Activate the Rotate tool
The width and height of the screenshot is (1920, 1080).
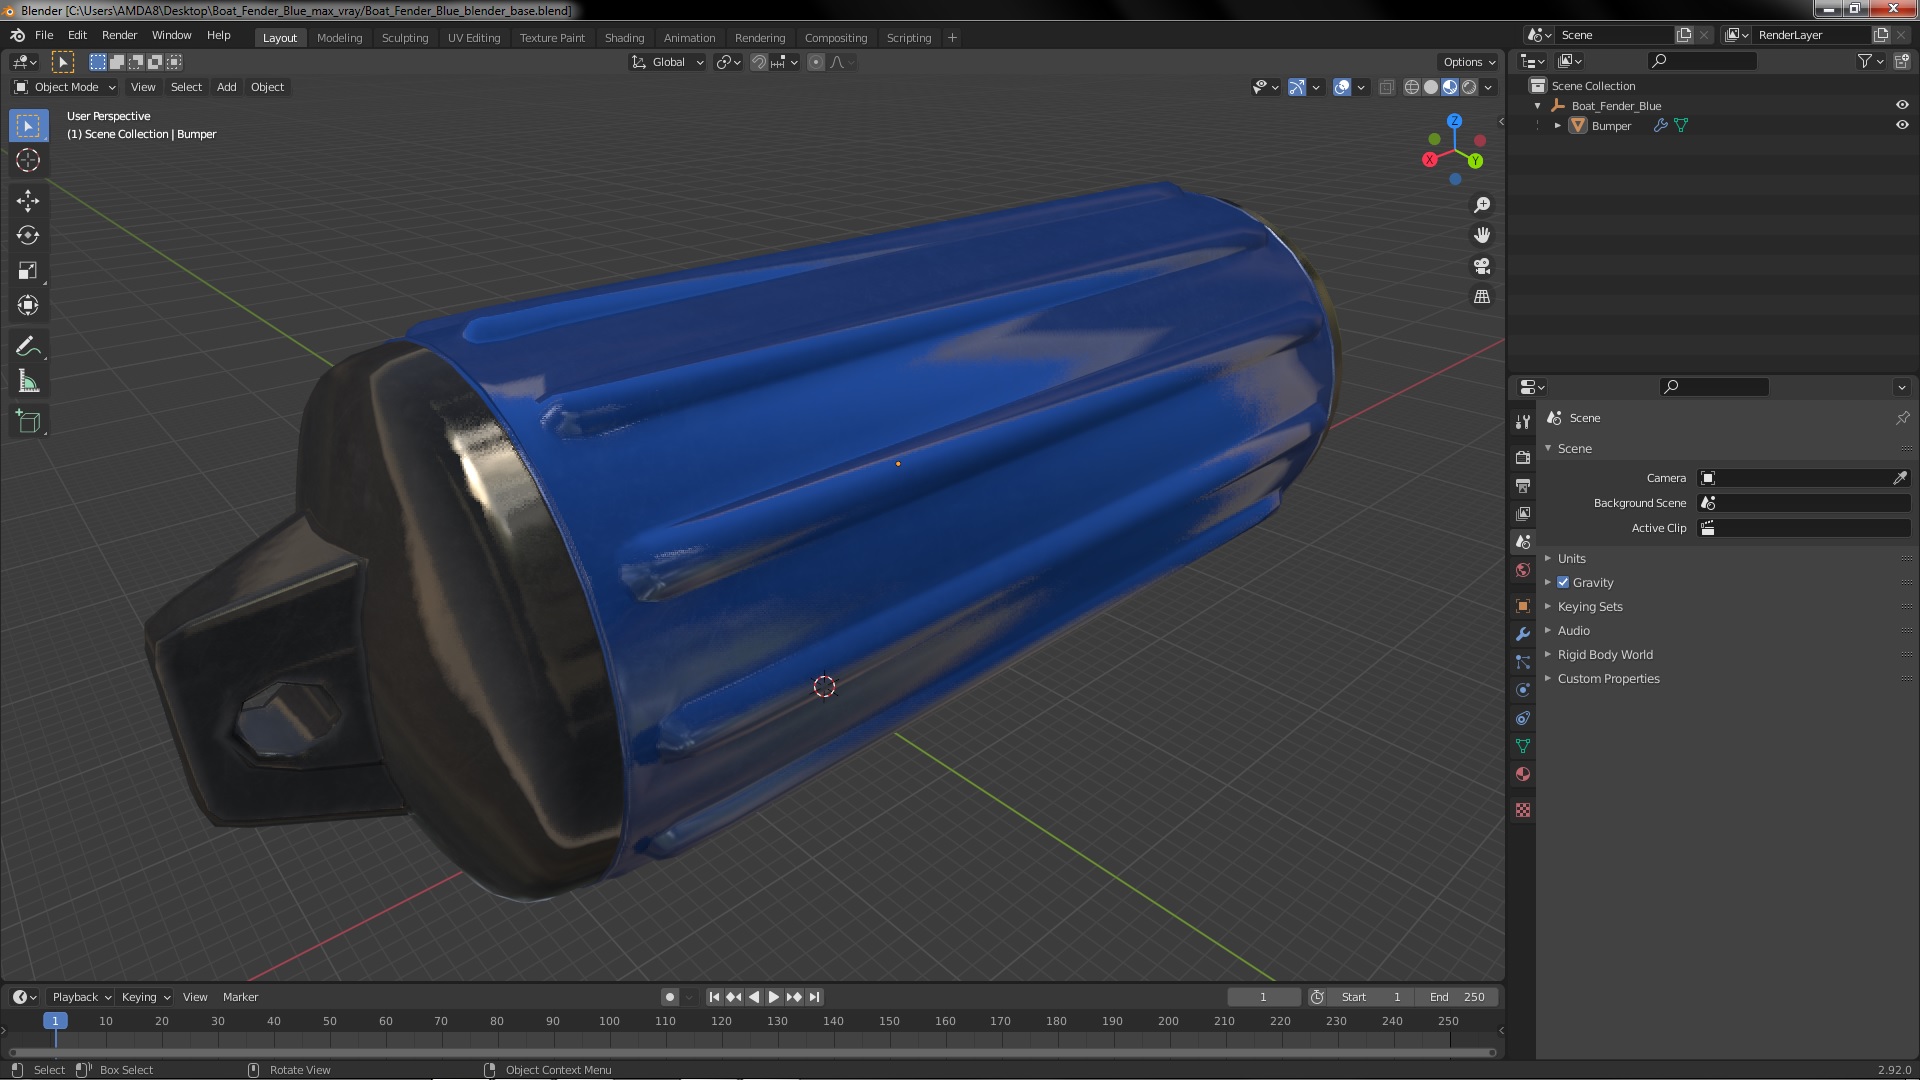[28, 235]
